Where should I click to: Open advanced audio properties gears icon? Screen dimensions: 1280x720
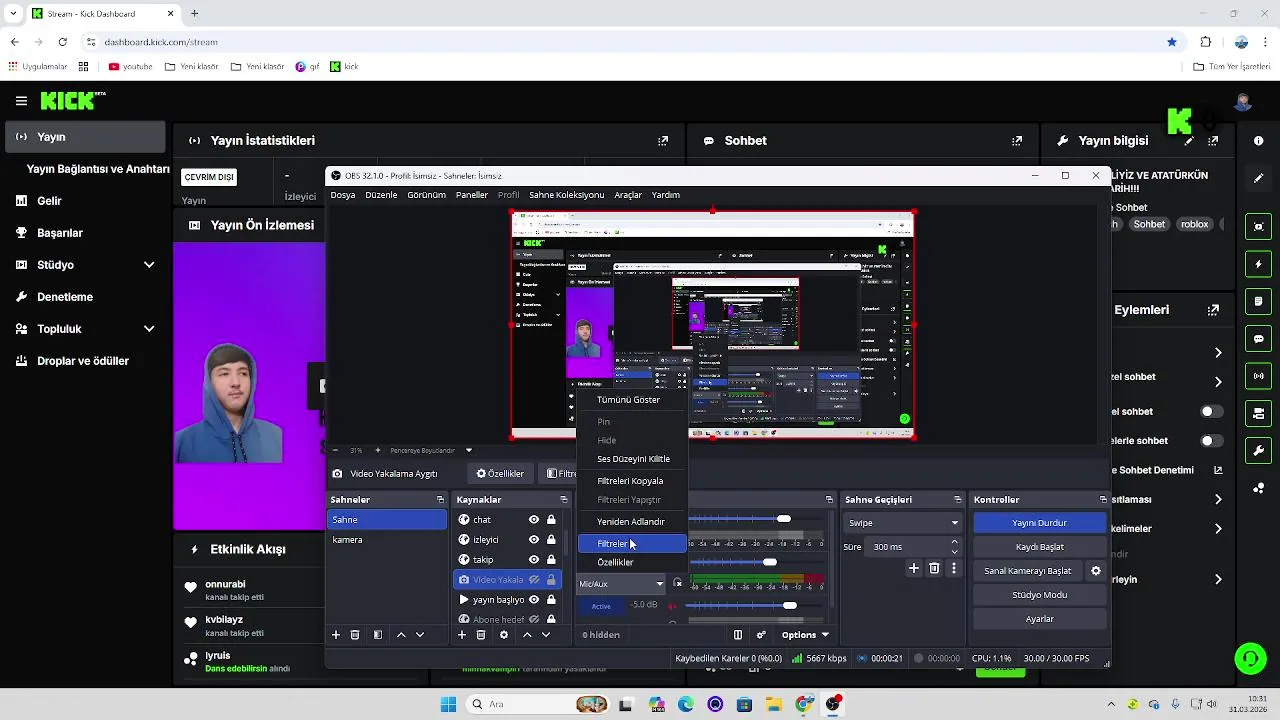click(x=761, y=635)
